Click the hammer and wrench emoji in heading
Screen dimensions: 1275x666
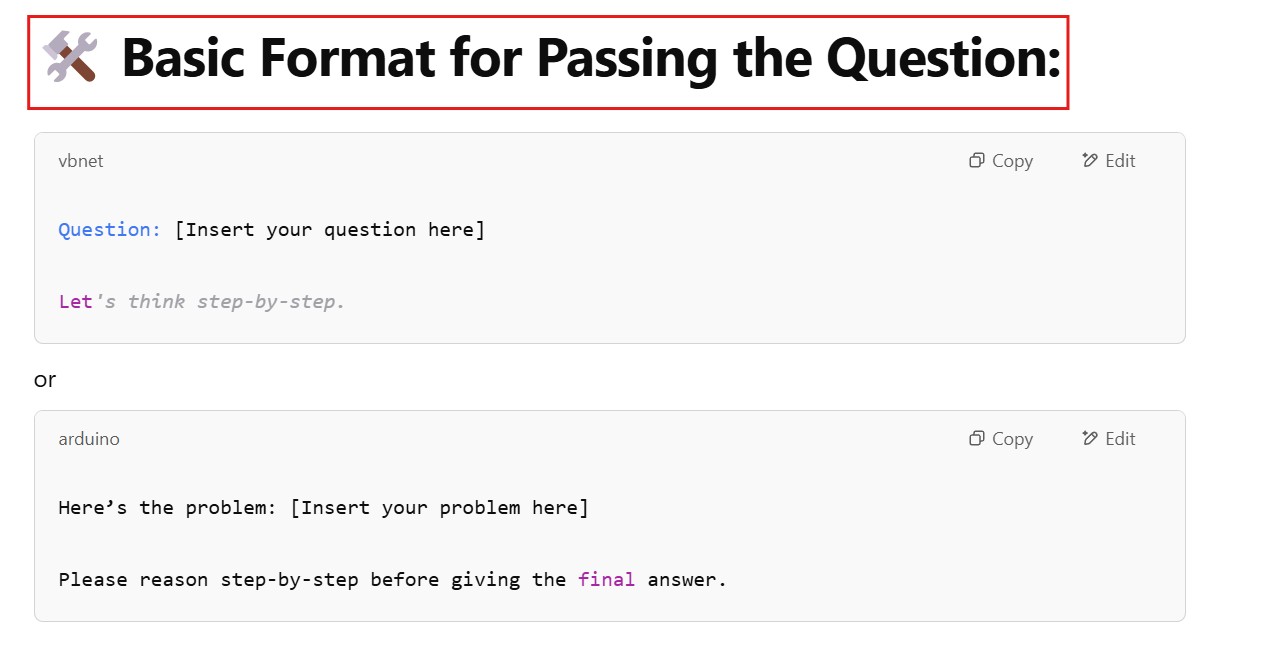coord(70,57)
